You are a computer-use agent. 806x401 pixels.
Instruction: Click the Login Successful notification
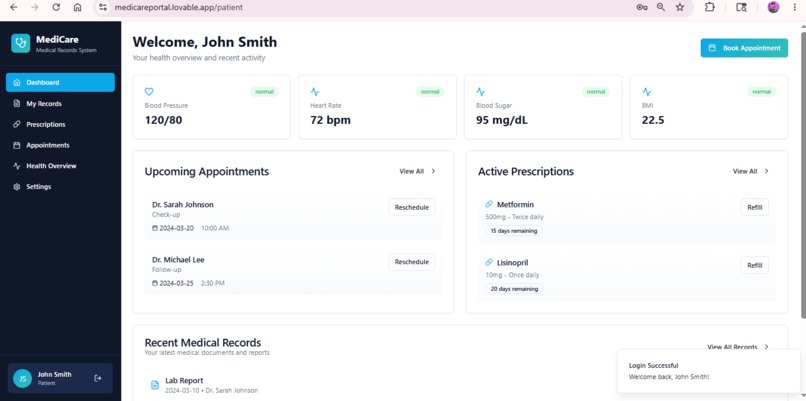709,371
